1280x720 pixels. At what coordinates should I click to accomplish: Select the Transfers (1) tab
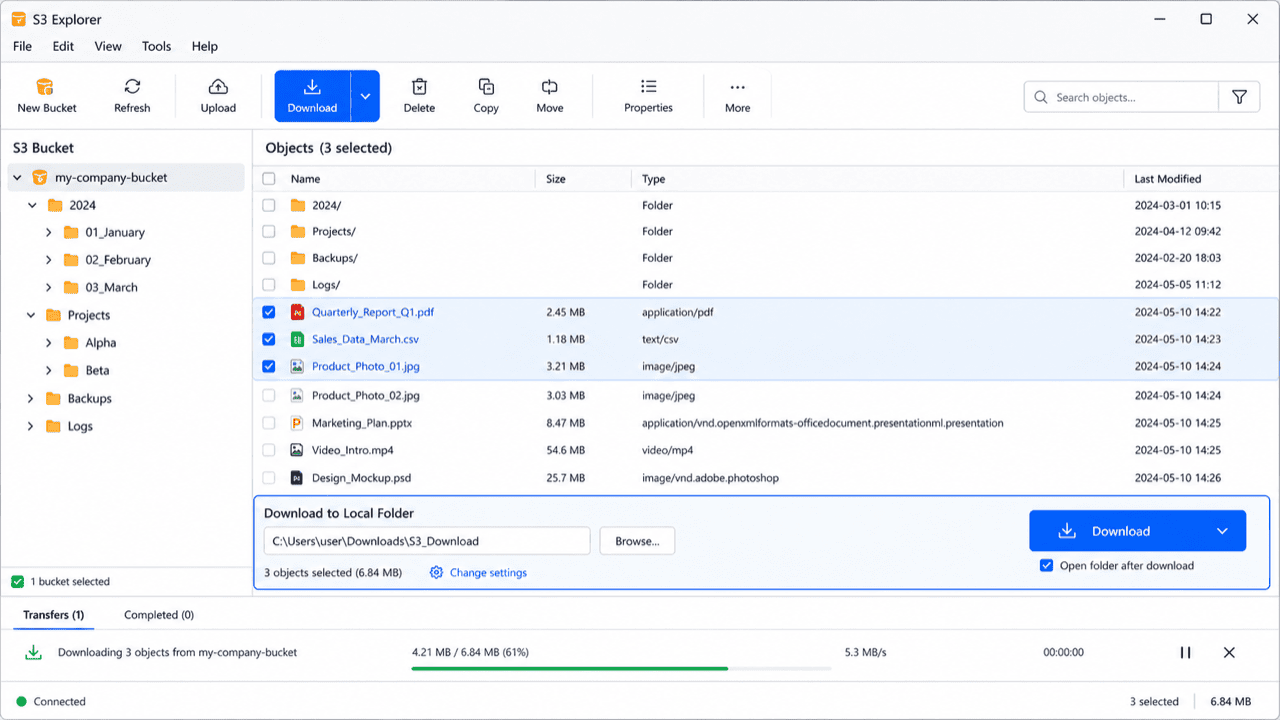click(x=54, y=615)
